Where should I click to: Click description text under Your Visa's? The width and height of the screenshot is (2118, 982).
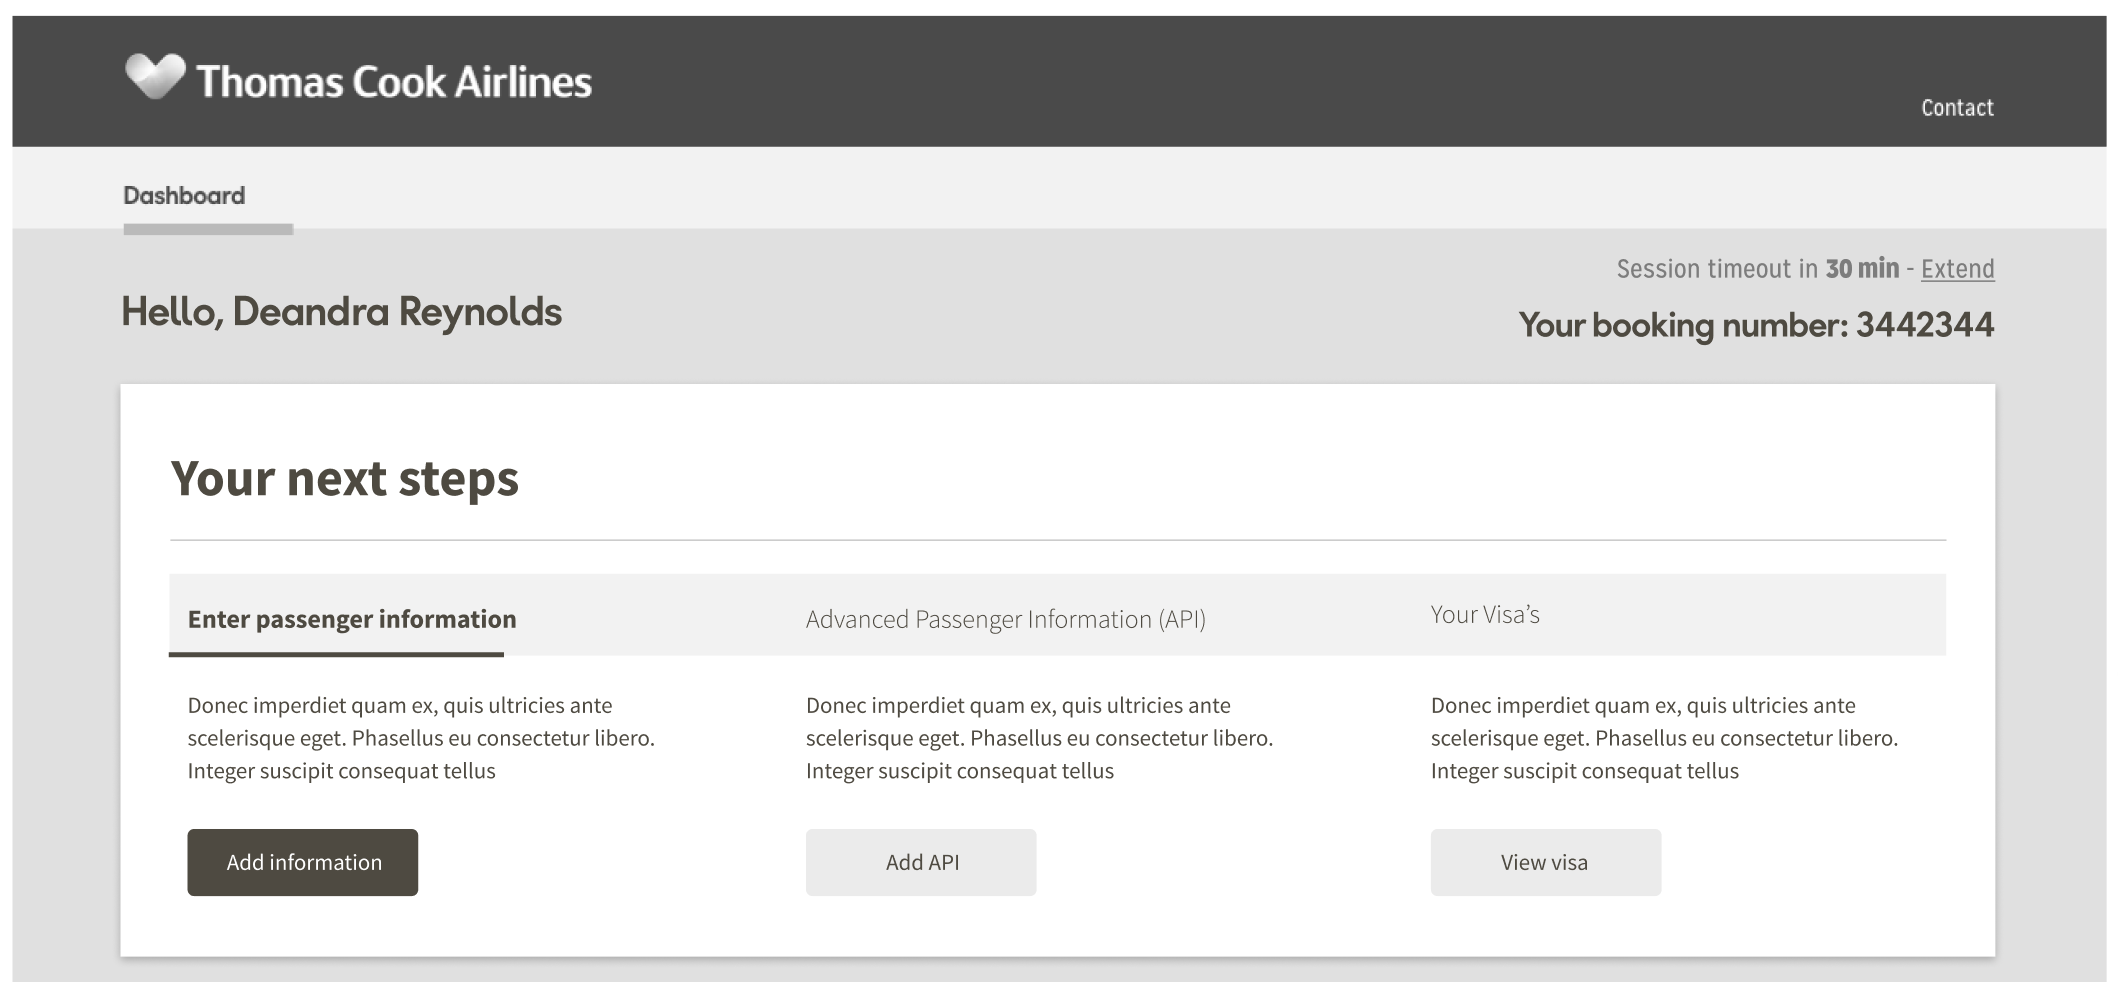[1663, 738]
